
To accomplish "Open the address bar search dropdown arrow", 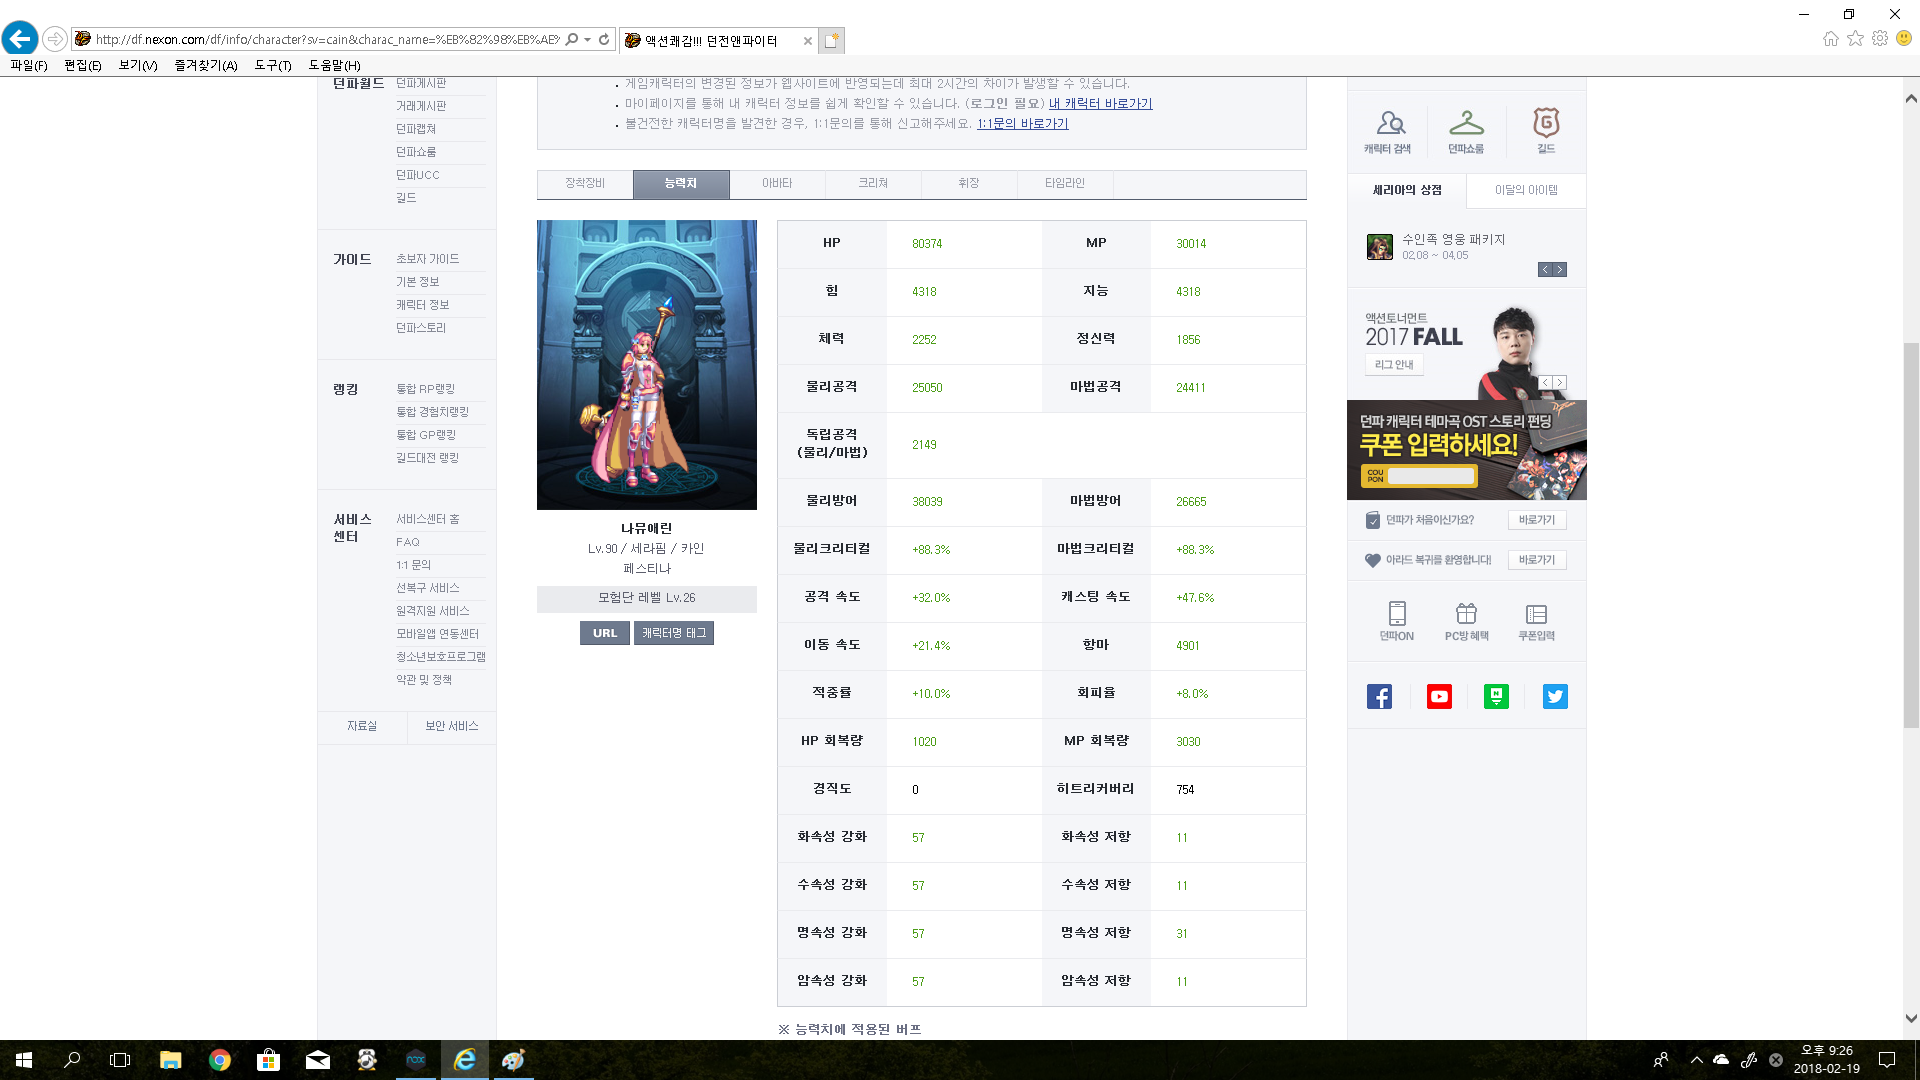I will pos(587,40).
